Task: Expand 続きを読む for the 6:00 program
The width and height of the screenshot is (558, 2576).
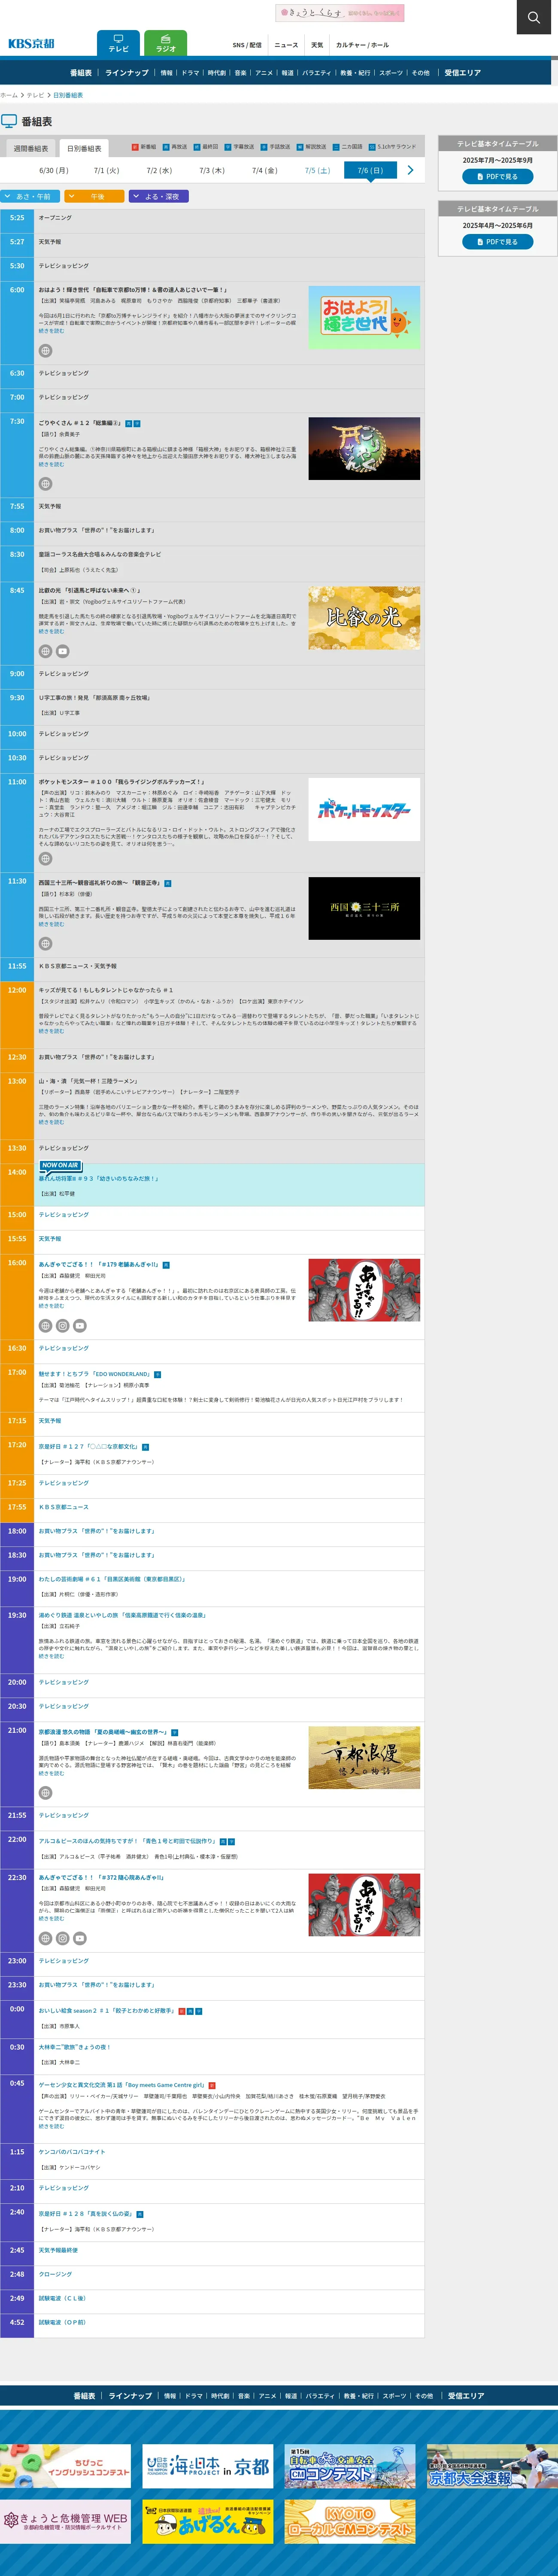Action: 51,331
